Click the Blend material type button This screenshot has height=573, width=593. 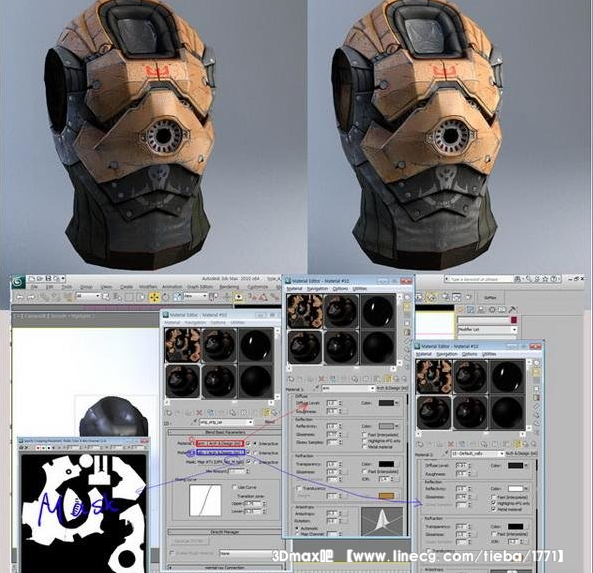click(x=270, y=422)
